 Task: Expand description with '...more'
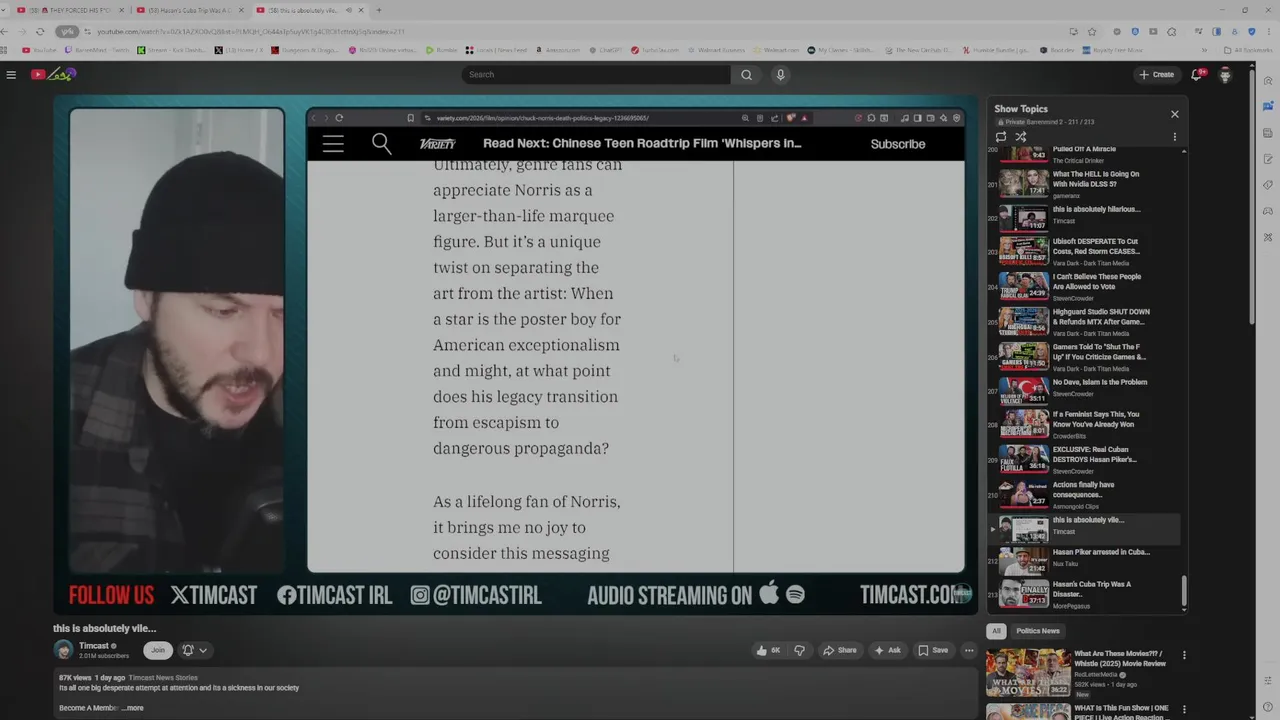click(x=132, y=708)
